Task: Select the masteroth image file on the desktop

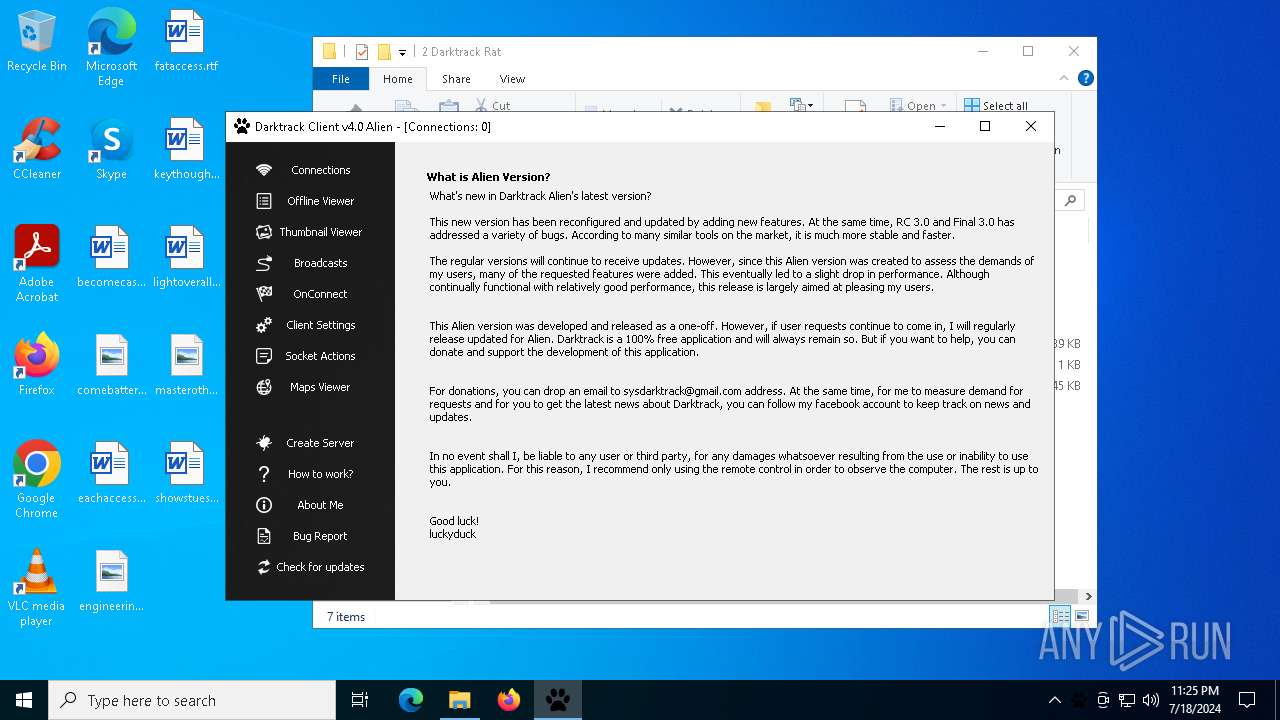Action: 186,365
